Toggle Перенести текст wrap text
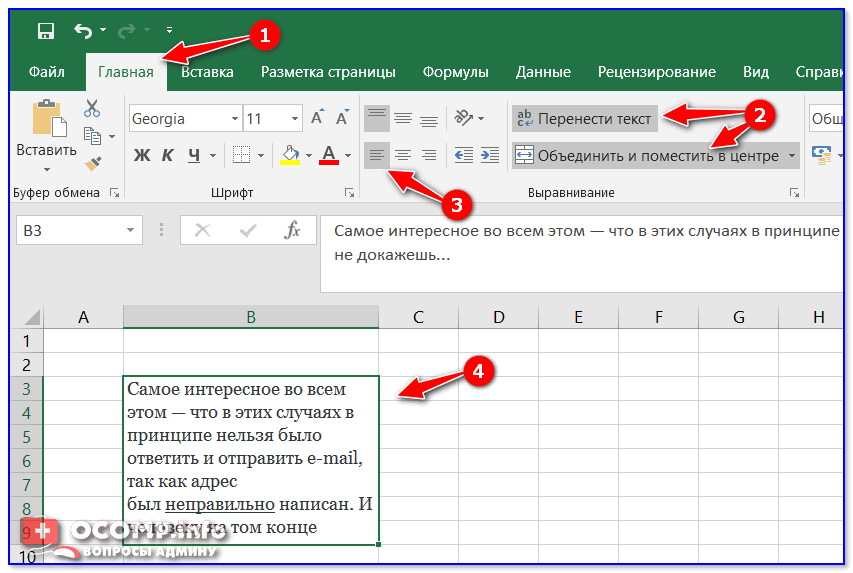The image size is (853, 573). [x=585, y=119]
